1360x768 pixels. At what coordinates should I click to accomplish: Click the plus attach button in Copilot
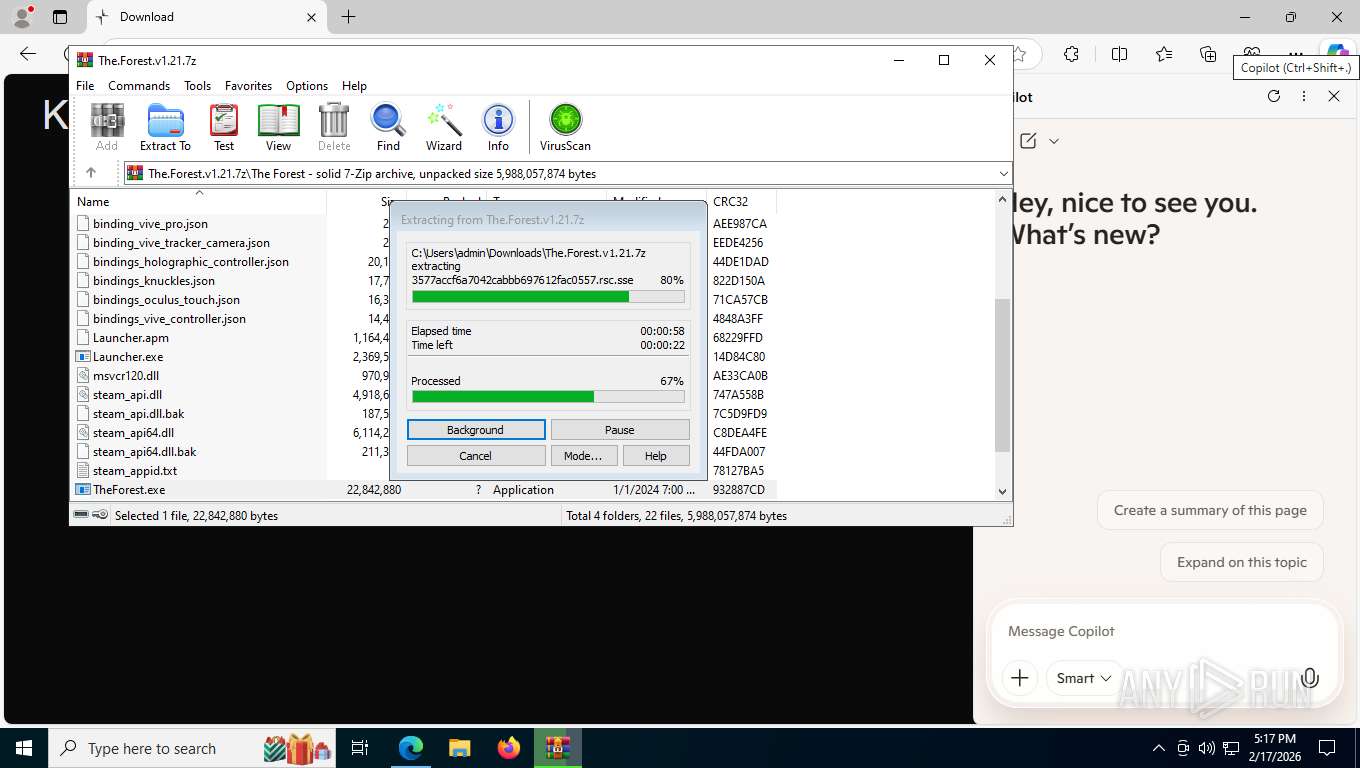(1020, 678)
